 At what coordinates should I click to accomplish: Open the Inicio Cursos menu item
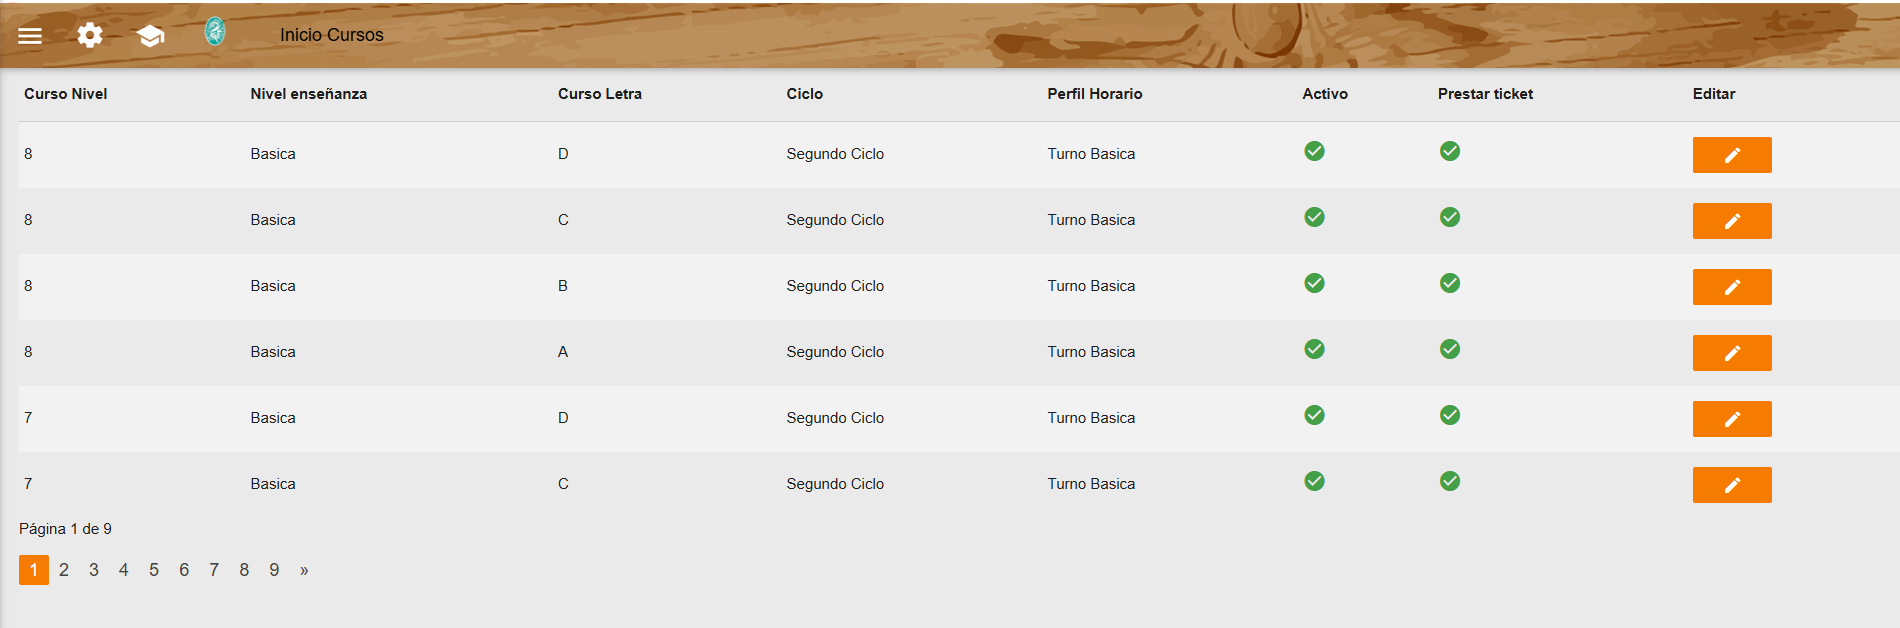pos(331,35)
